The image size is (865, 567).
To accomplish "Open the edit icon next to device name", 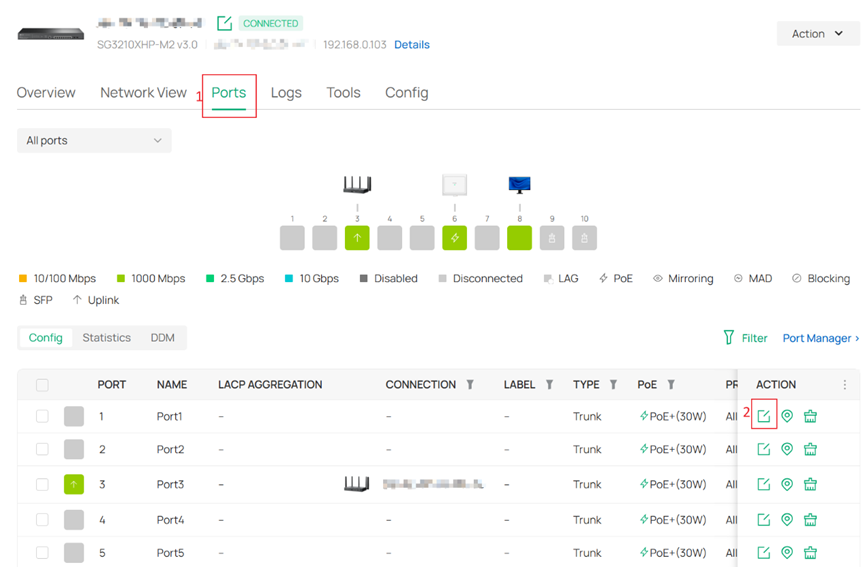I will (224, 23).
